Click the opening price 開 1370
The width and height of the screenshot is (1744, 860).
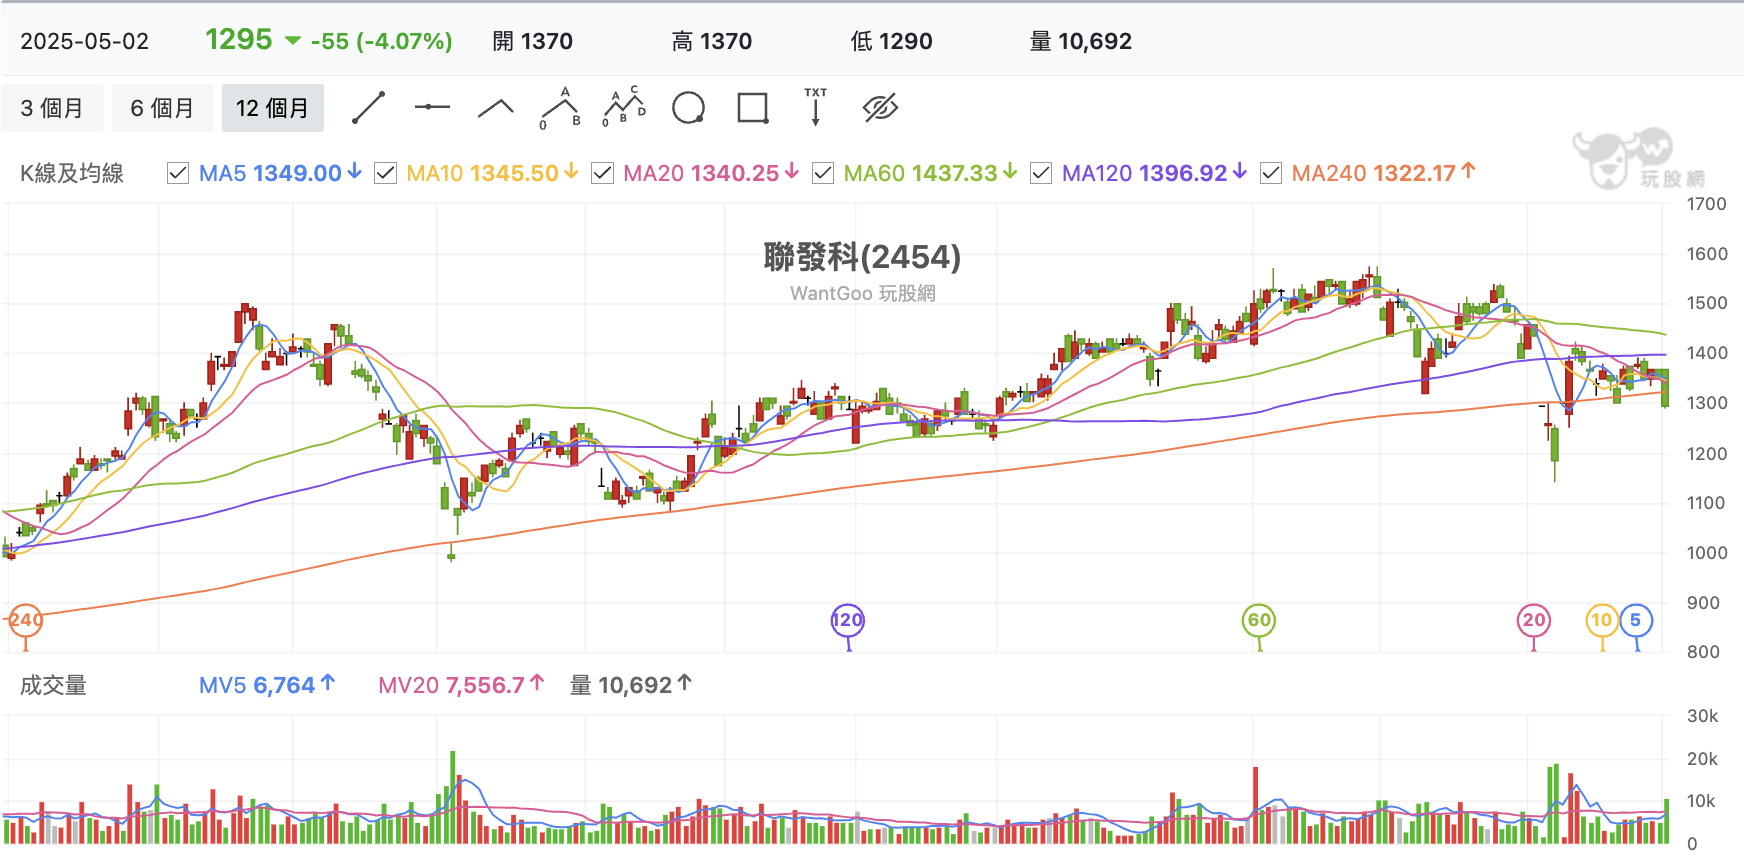click(532, 42)
